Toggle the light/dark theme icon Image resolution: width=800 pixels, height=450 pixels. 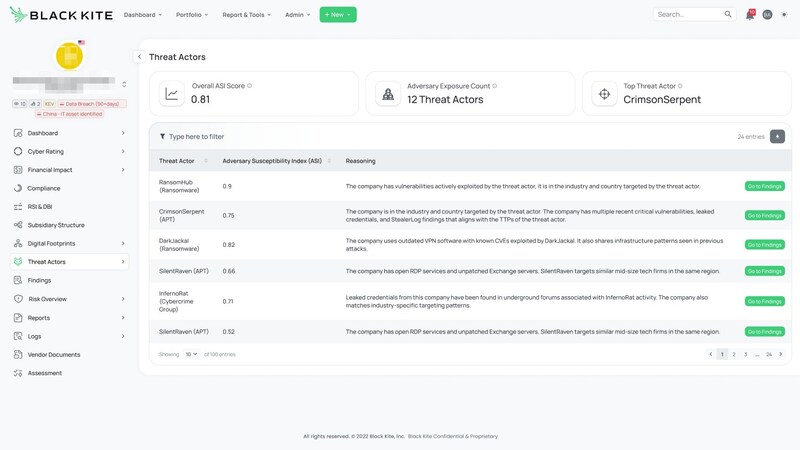pyautogui.click(x=784, y=15)
